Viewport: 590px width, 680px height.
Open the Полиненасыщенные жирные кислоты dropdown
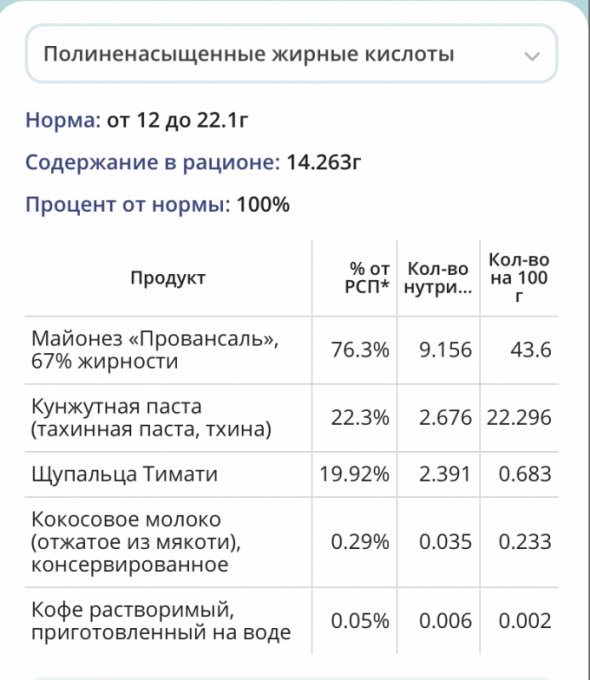tap(291, 54)
